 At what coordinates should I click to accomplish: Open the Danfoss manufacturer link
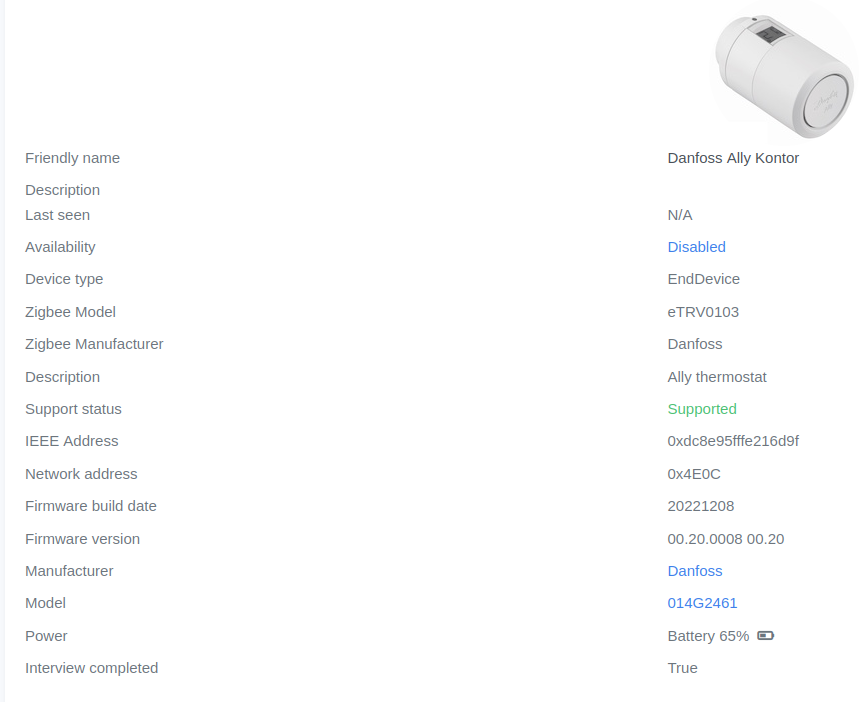694,571
